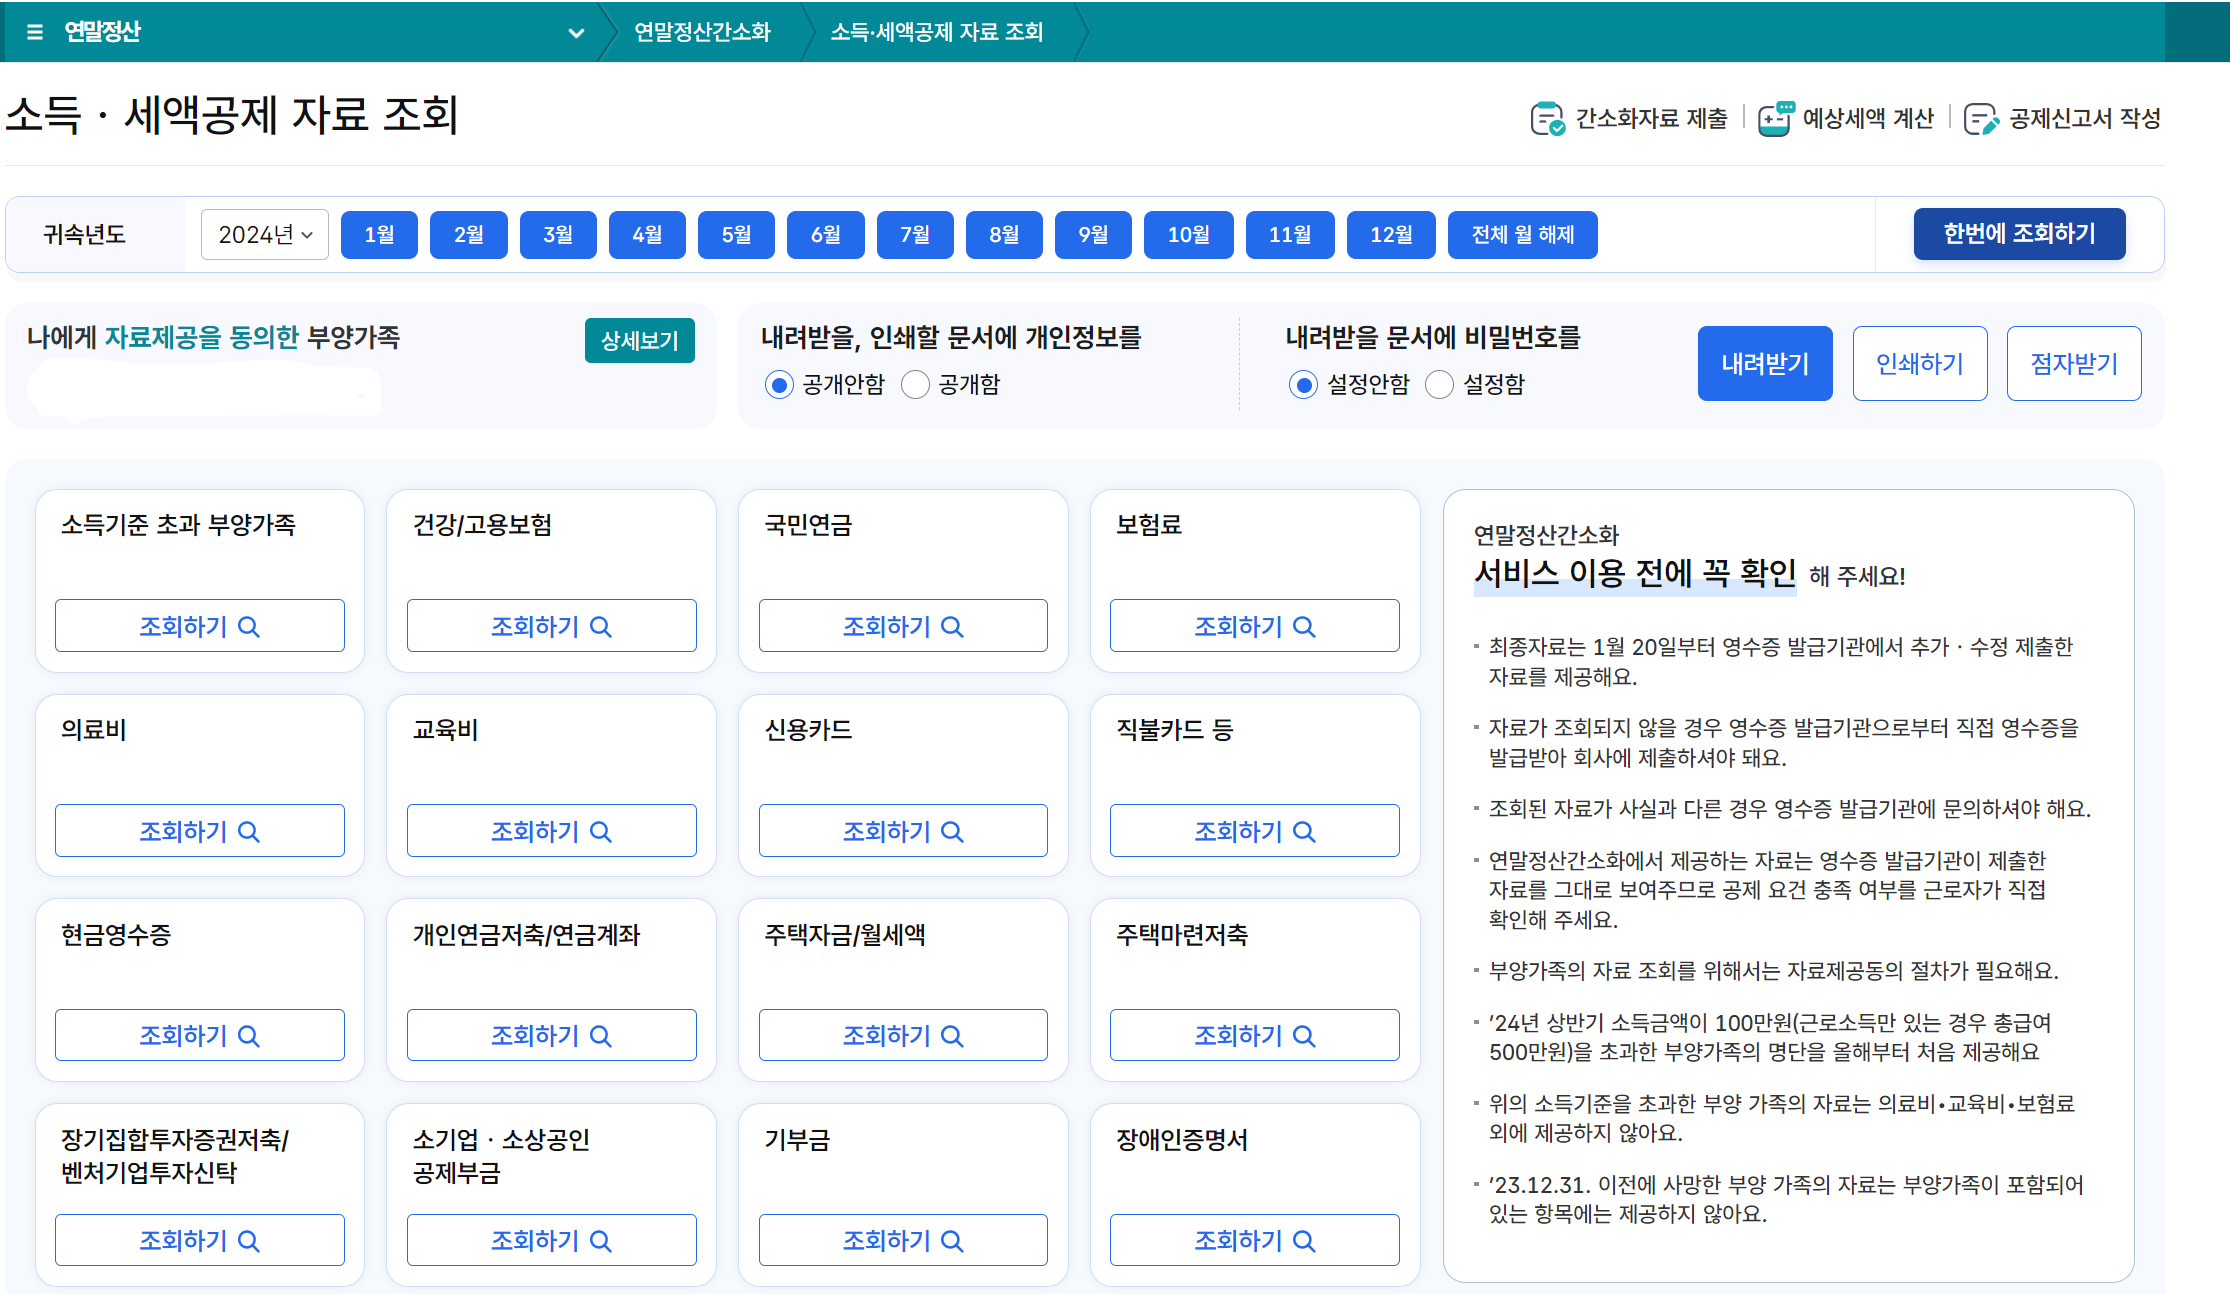The height and width of the screenshot is (1294, 2230).
Task: Click the 공제신고서 작성 pencil icon
Action: click(x=1980, y=119)
